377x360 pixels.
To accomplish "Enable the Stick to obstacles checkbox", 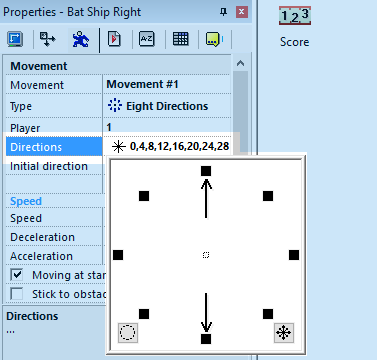I will [17, 294].
